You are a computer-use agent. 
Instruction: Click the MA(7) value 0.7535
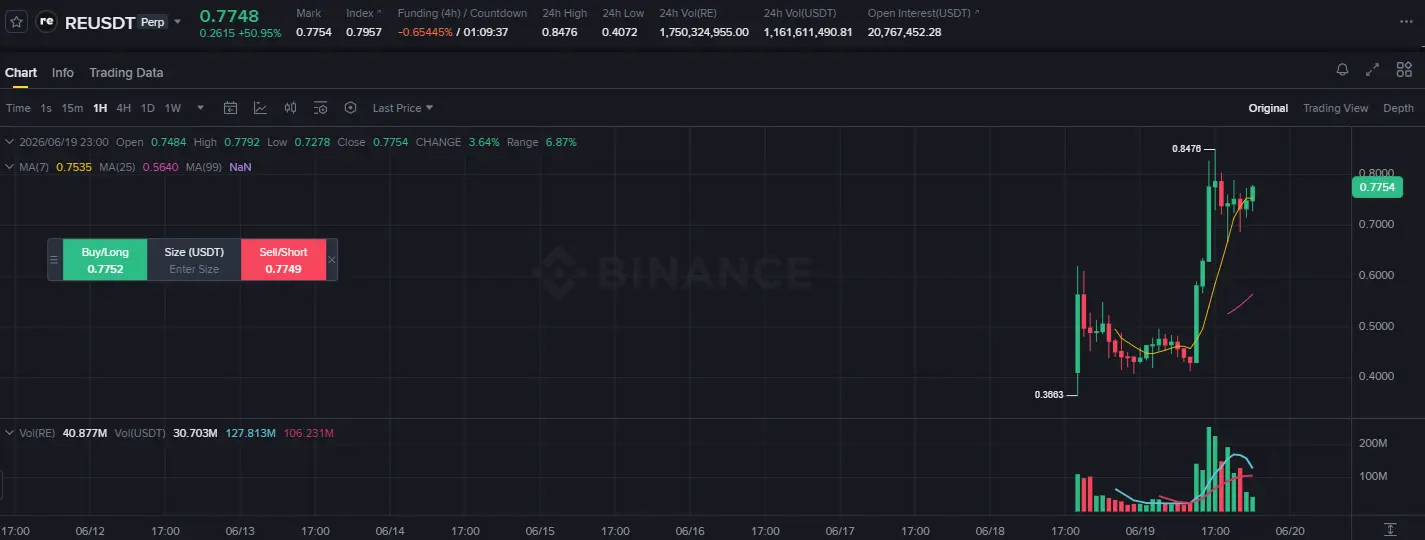coord(74,167)
